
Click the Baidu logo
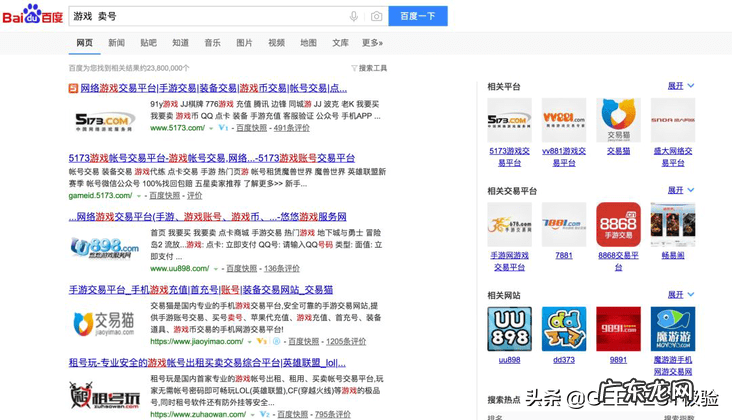coord(33,14)
